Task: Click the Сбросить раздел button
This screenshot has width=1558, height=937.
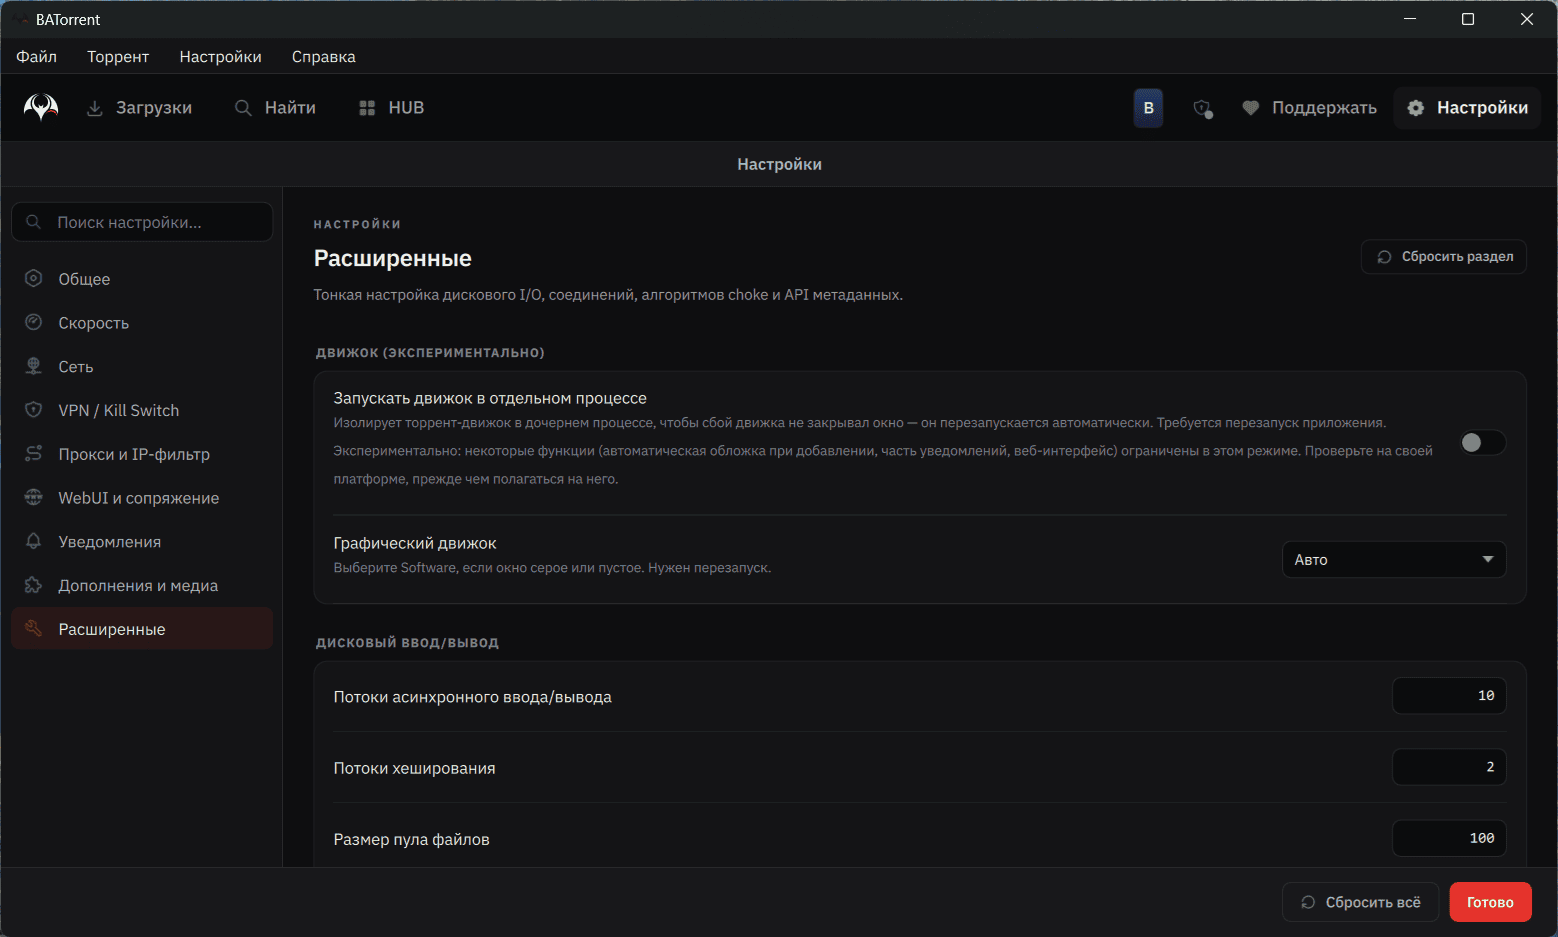Action: 1444,257
